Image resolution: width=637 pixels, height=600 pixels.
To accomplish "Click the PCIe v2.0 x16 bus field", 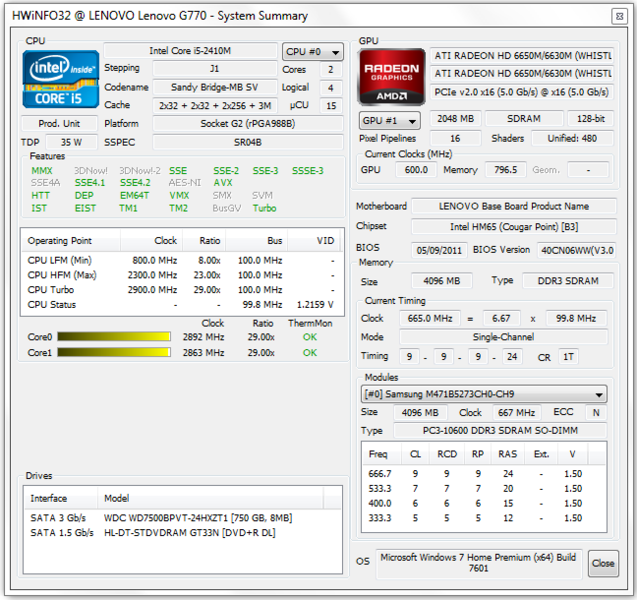I will (522, 92).
